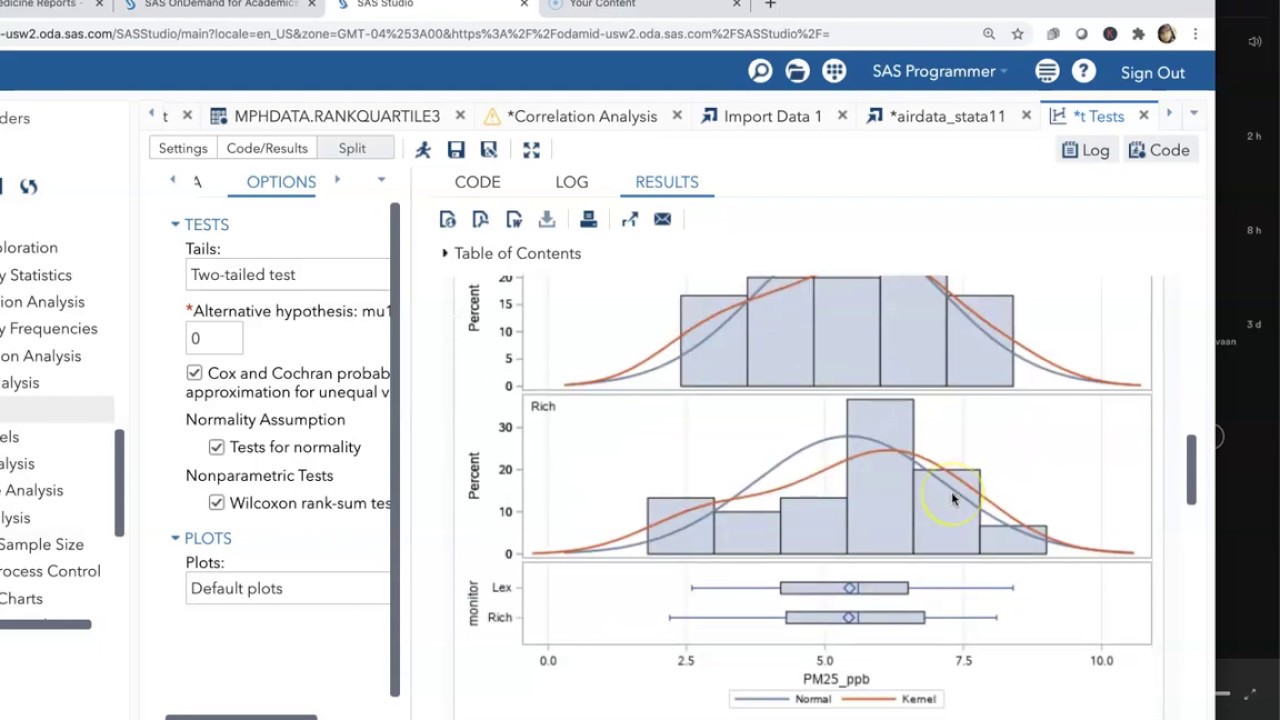Select the Split view button

point(352,148)
